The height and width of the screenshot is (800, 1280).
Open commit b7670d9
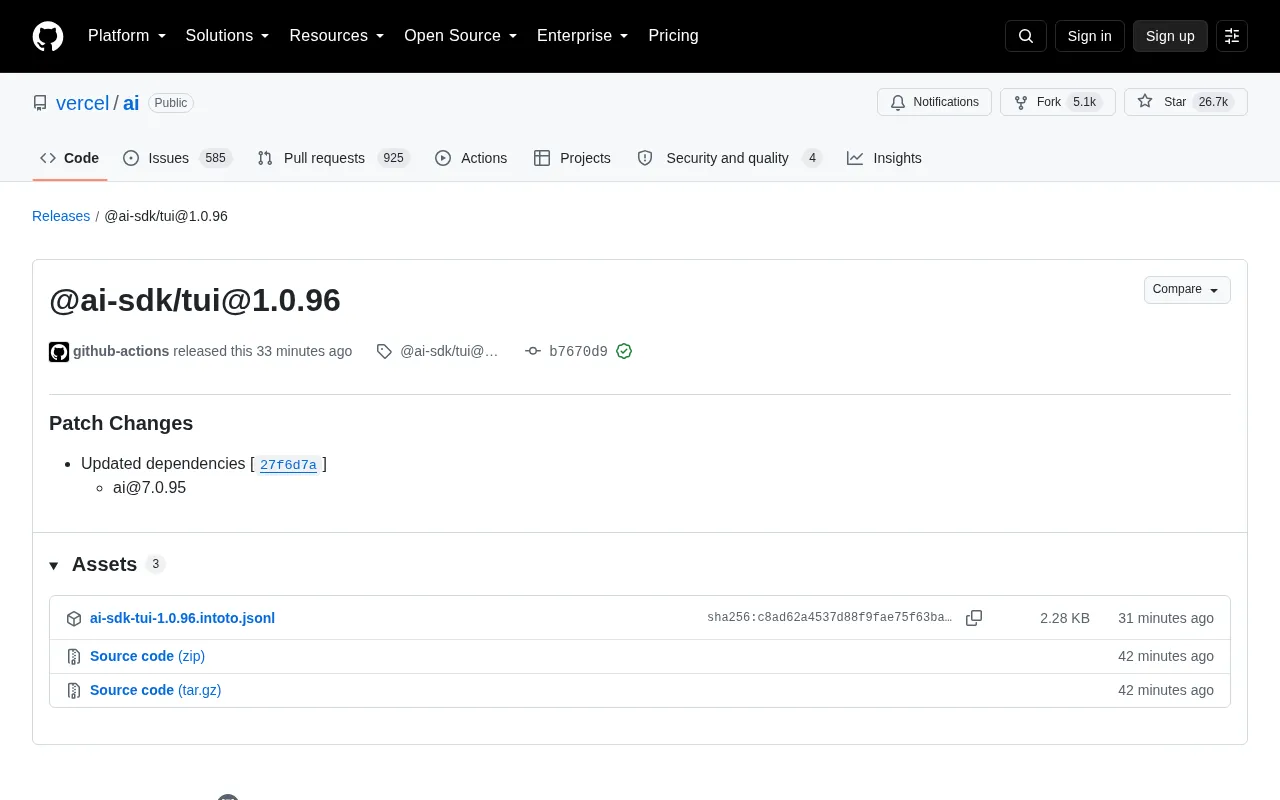(x=578, y=352)
